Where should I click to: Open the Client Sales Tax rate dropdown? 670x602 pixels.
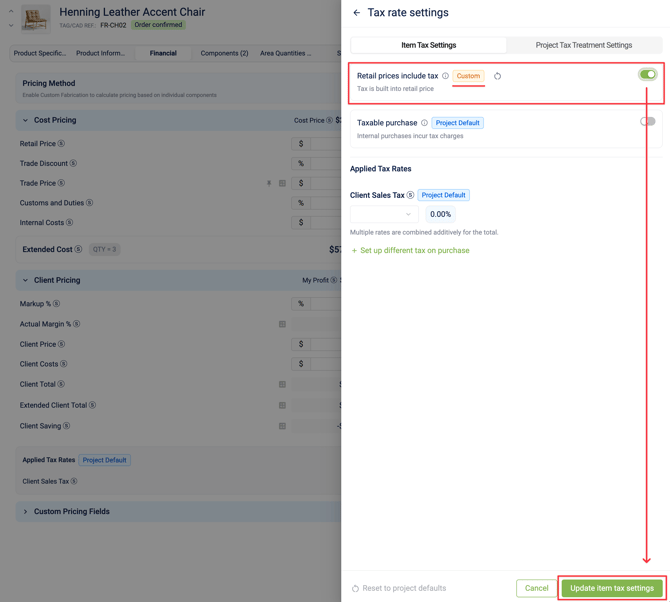coord(383,214)
